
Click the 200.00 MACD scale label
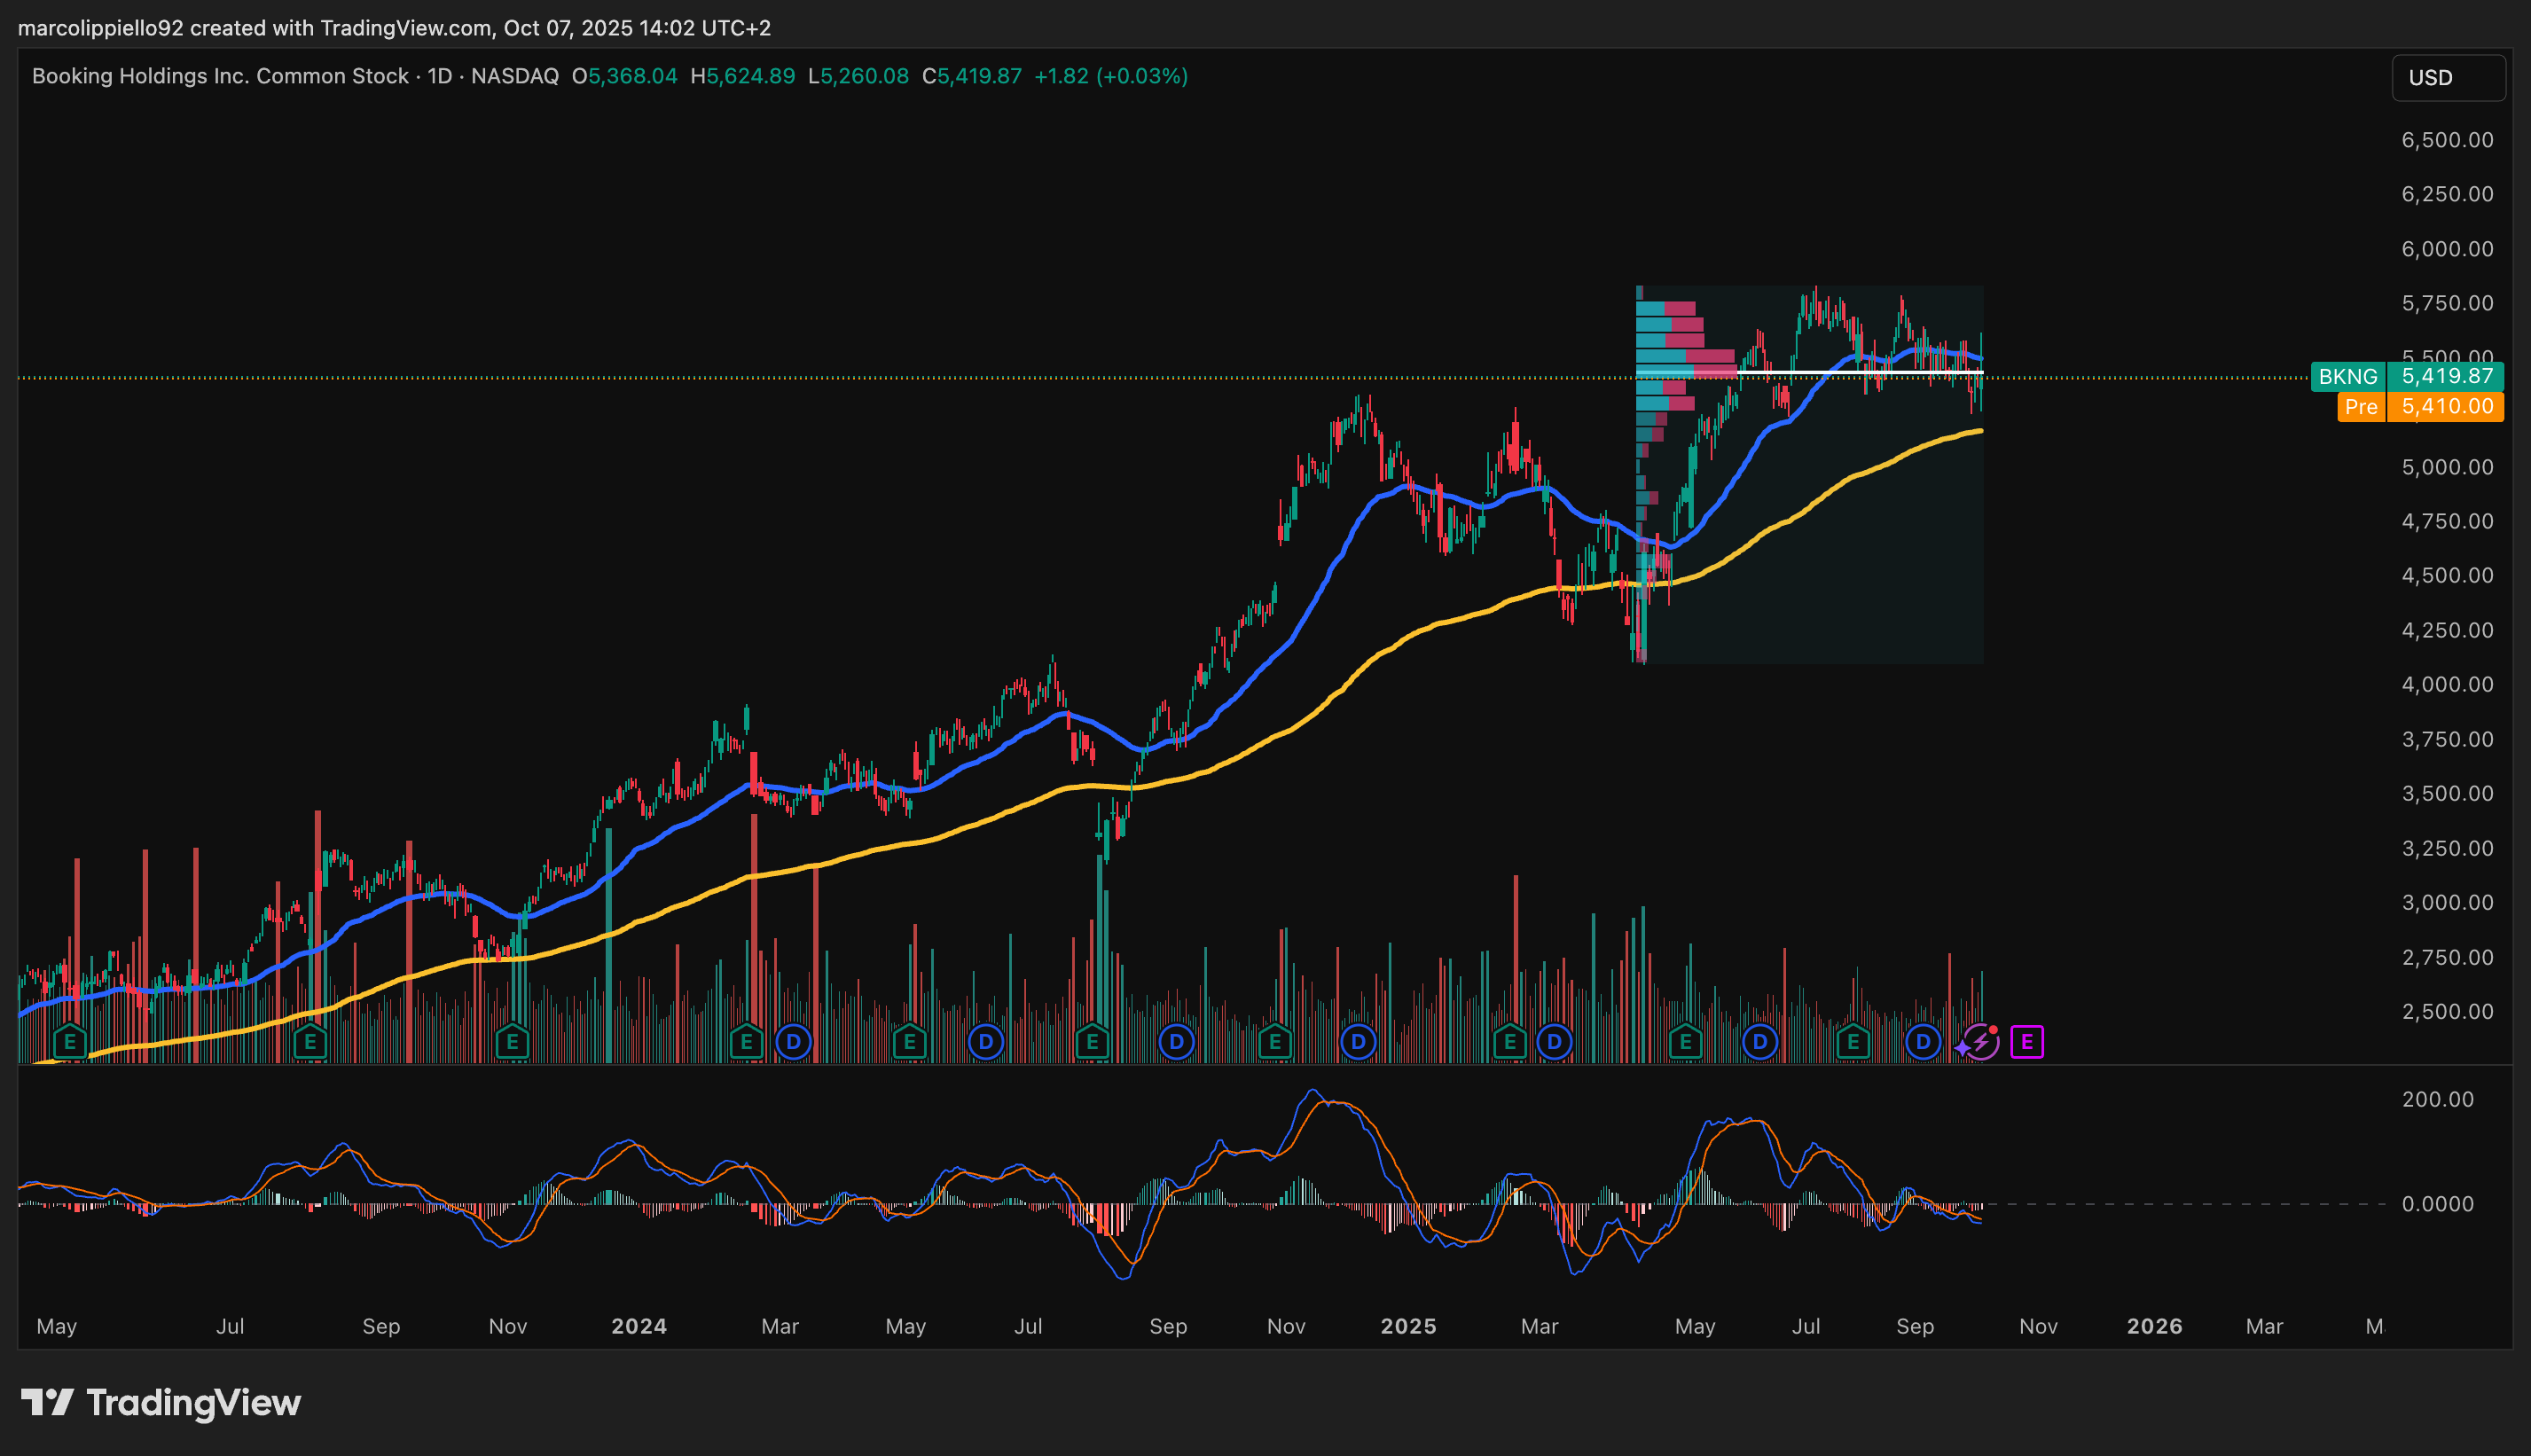click(2437, 1099)
